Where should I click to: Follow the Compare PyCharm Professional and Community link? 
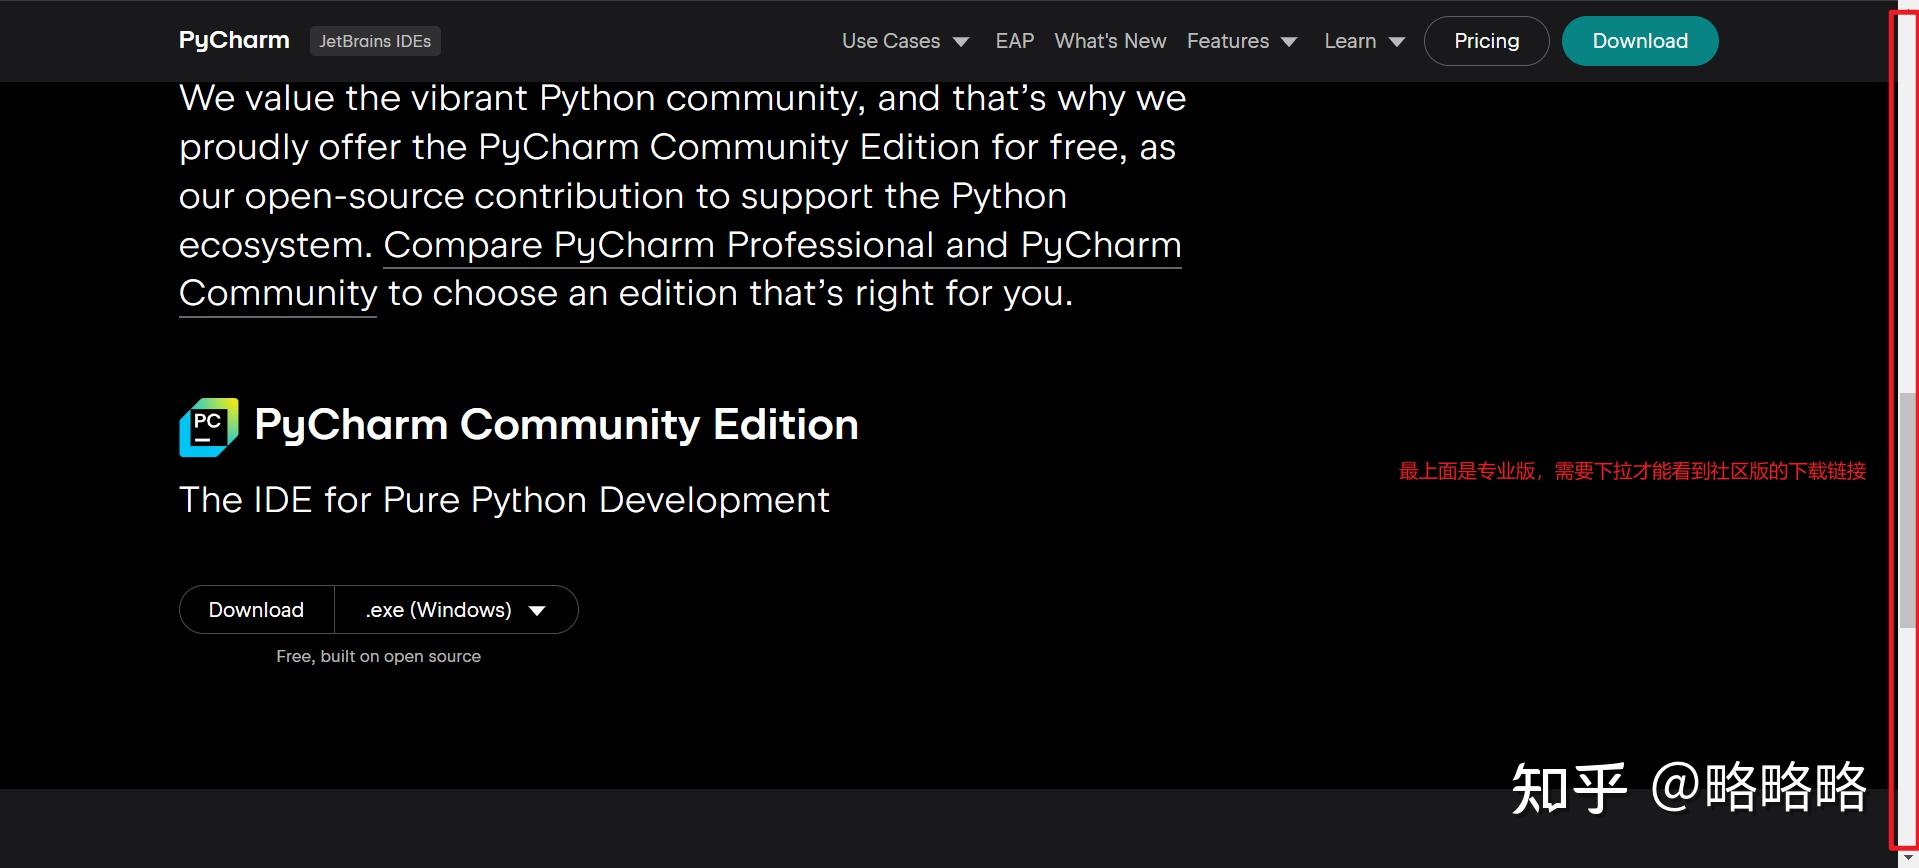point(781,246)
